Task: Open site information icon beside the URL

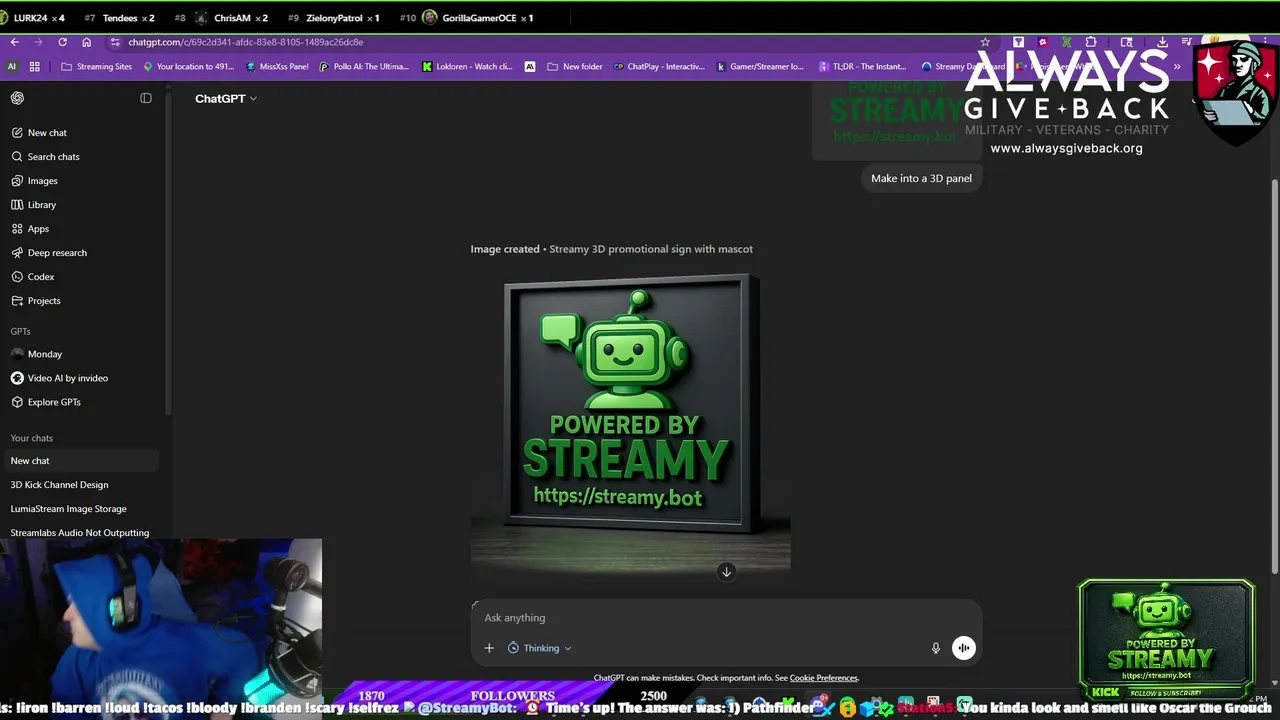Action: 115,42
